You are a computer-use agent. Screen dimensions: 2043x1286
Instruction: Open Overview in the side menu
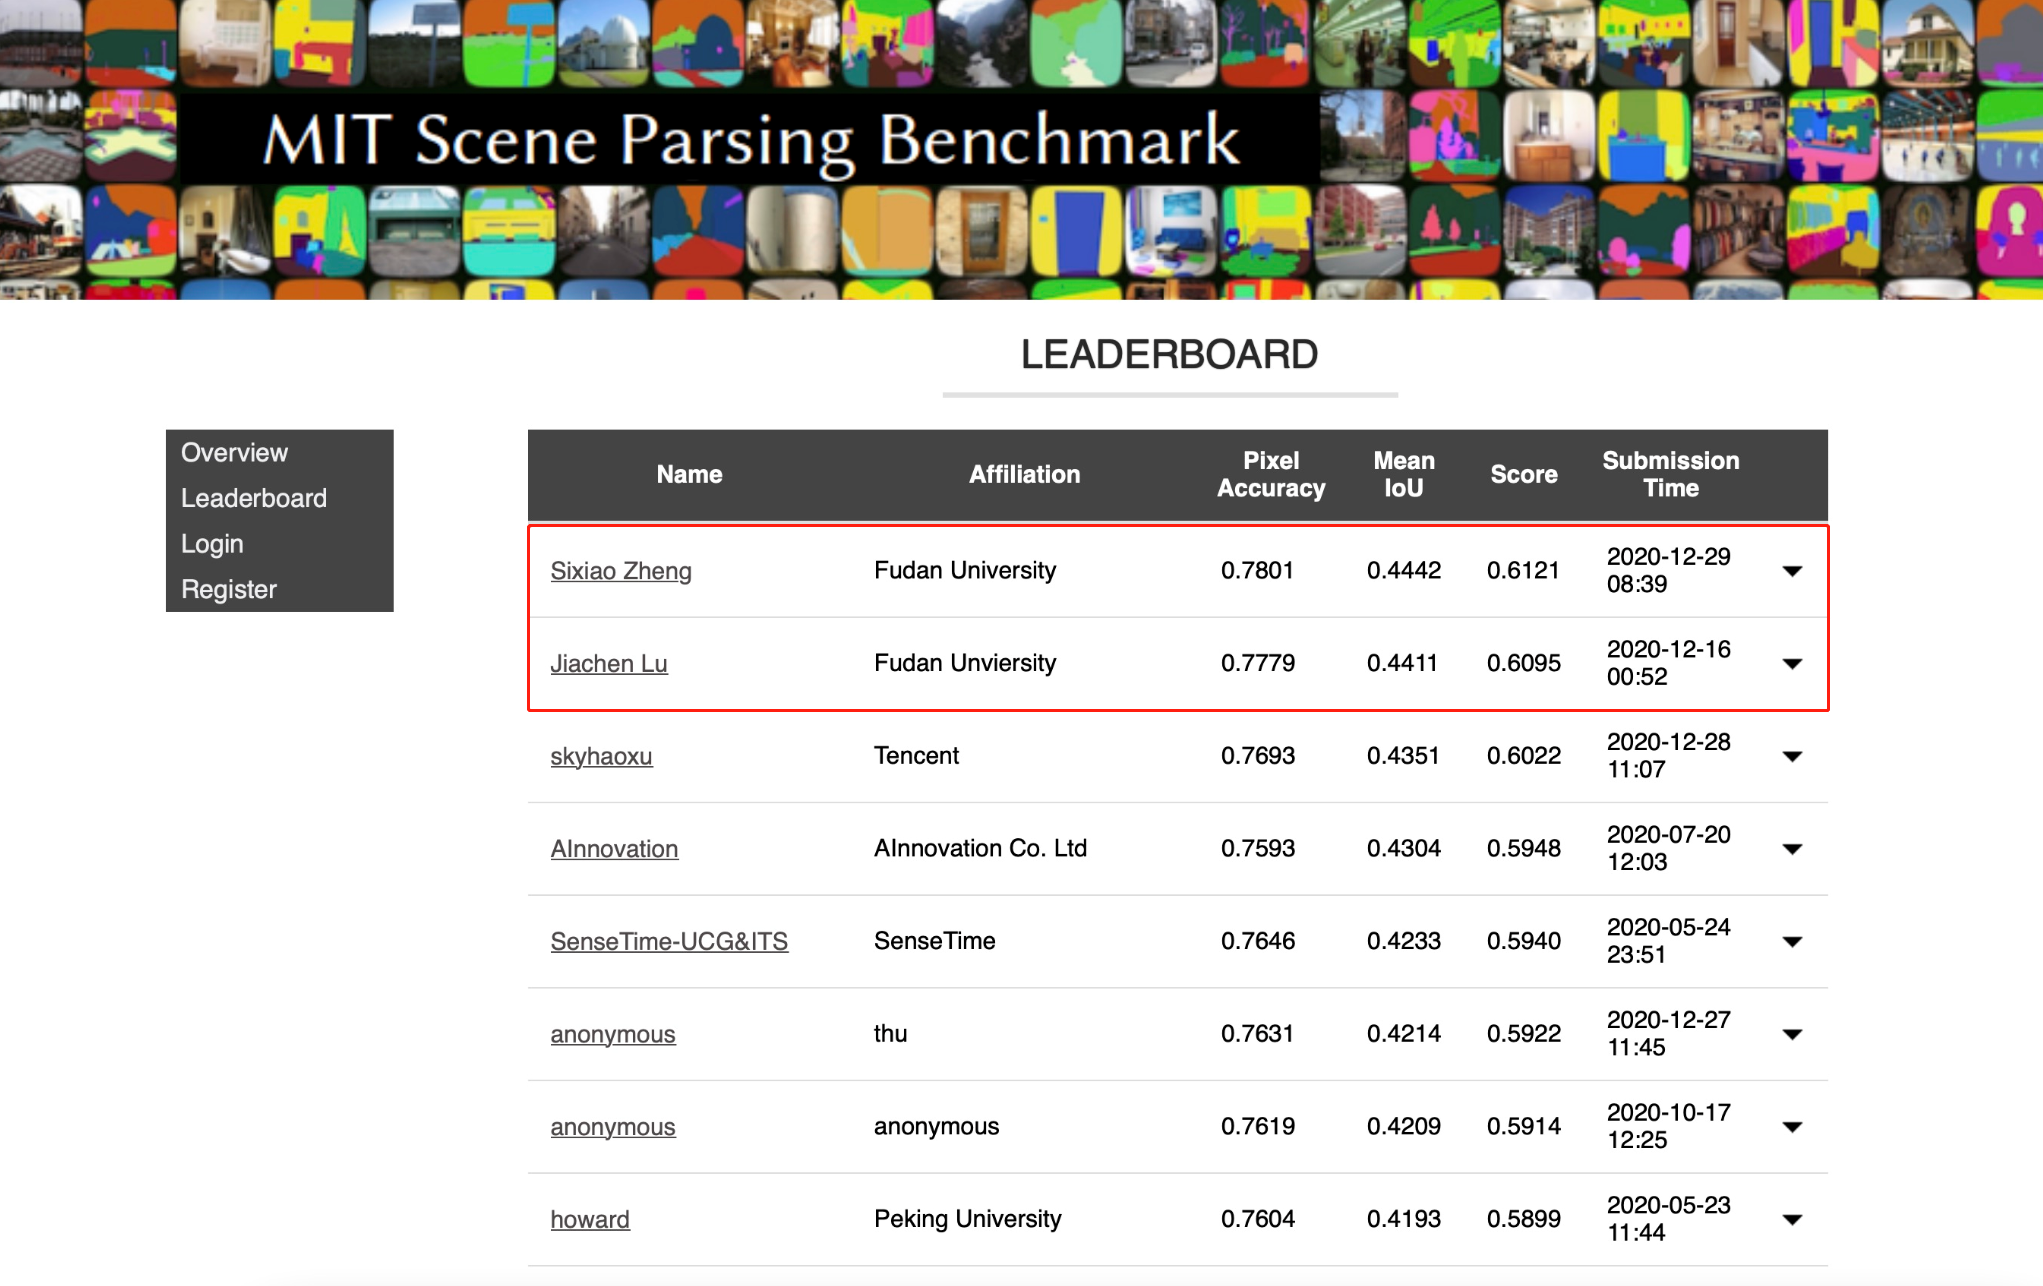coord(234,453)
